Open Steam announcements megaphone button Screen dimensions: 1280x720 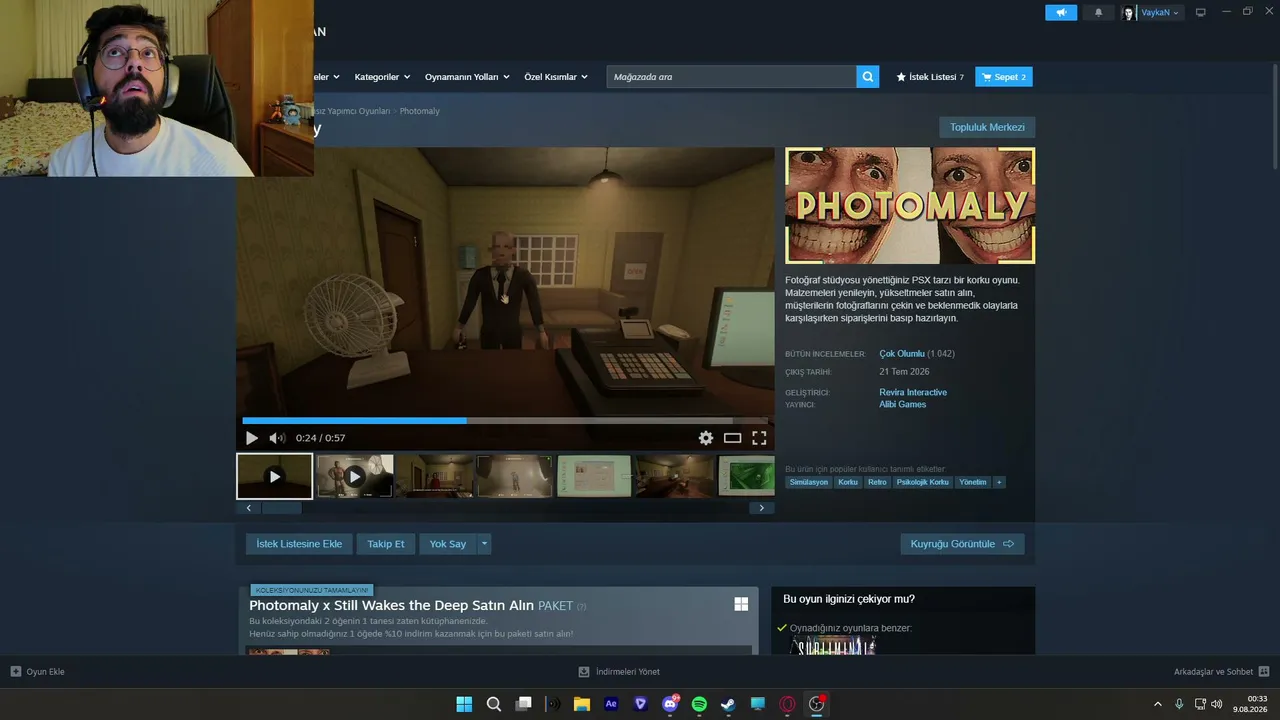point(1061,13)
